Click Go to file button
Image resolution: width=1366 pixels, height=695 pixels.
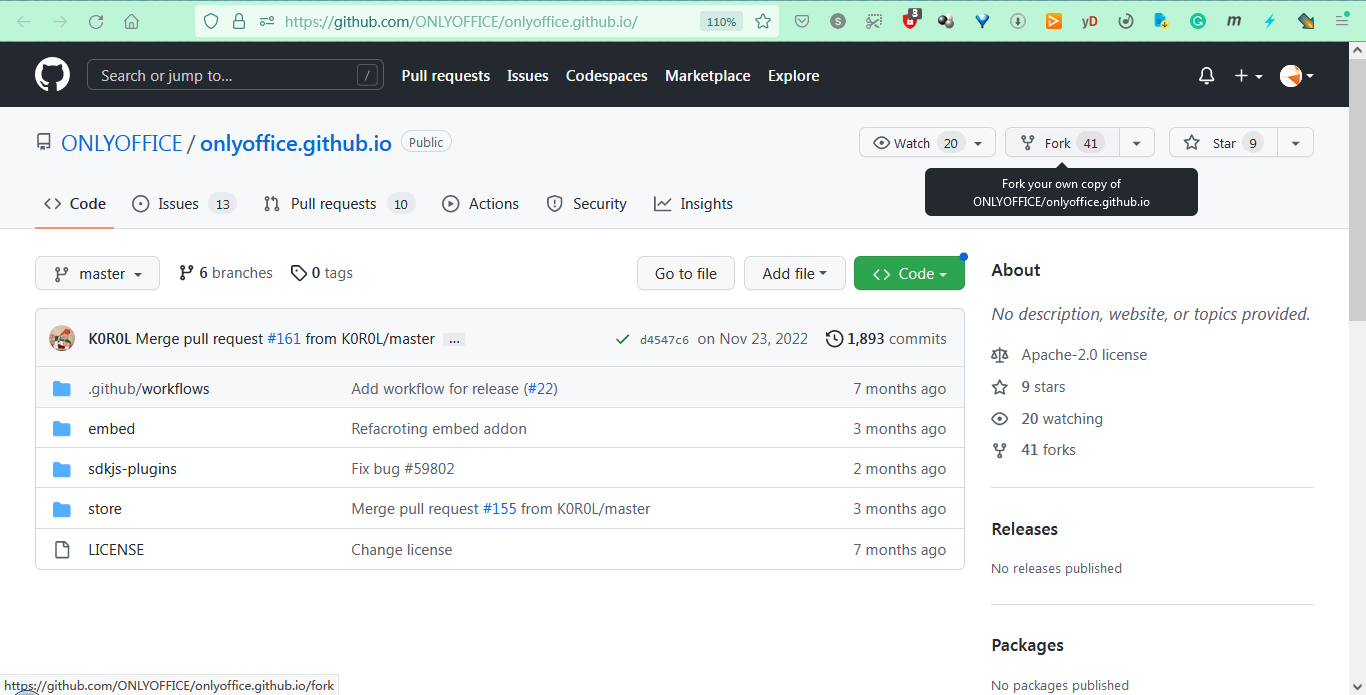(x=686, y=273)
